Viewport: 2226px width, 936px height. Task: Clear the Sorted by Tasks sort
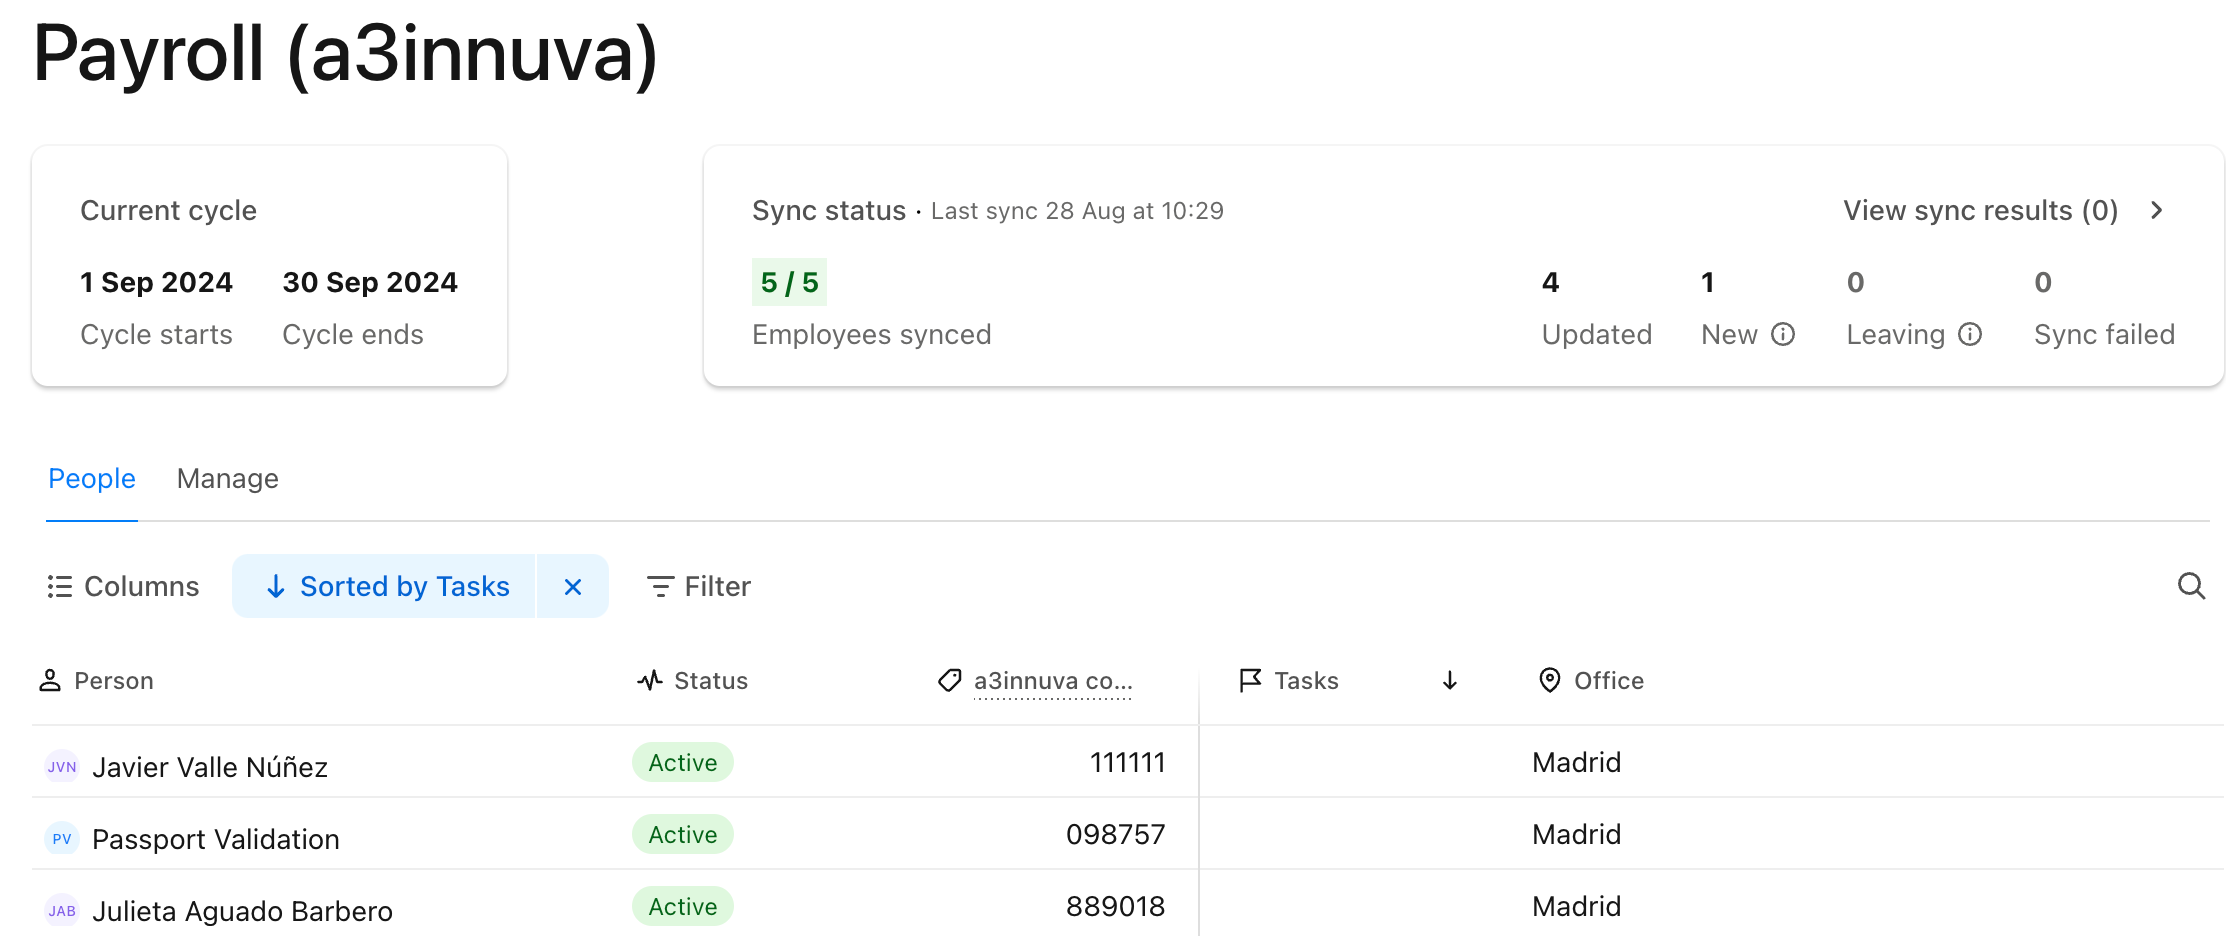573,586
